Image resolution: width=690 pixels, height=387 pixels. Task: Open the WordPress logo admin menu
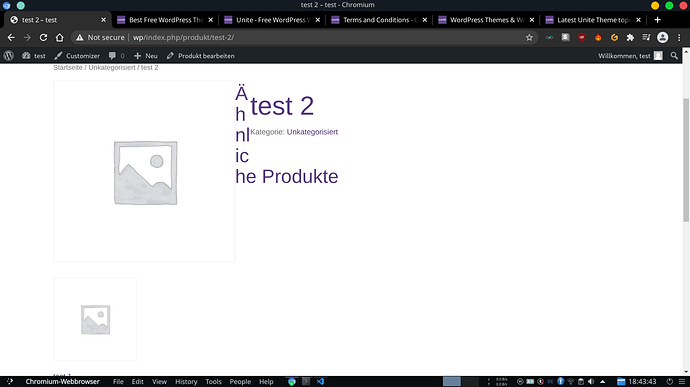point(9,56)
